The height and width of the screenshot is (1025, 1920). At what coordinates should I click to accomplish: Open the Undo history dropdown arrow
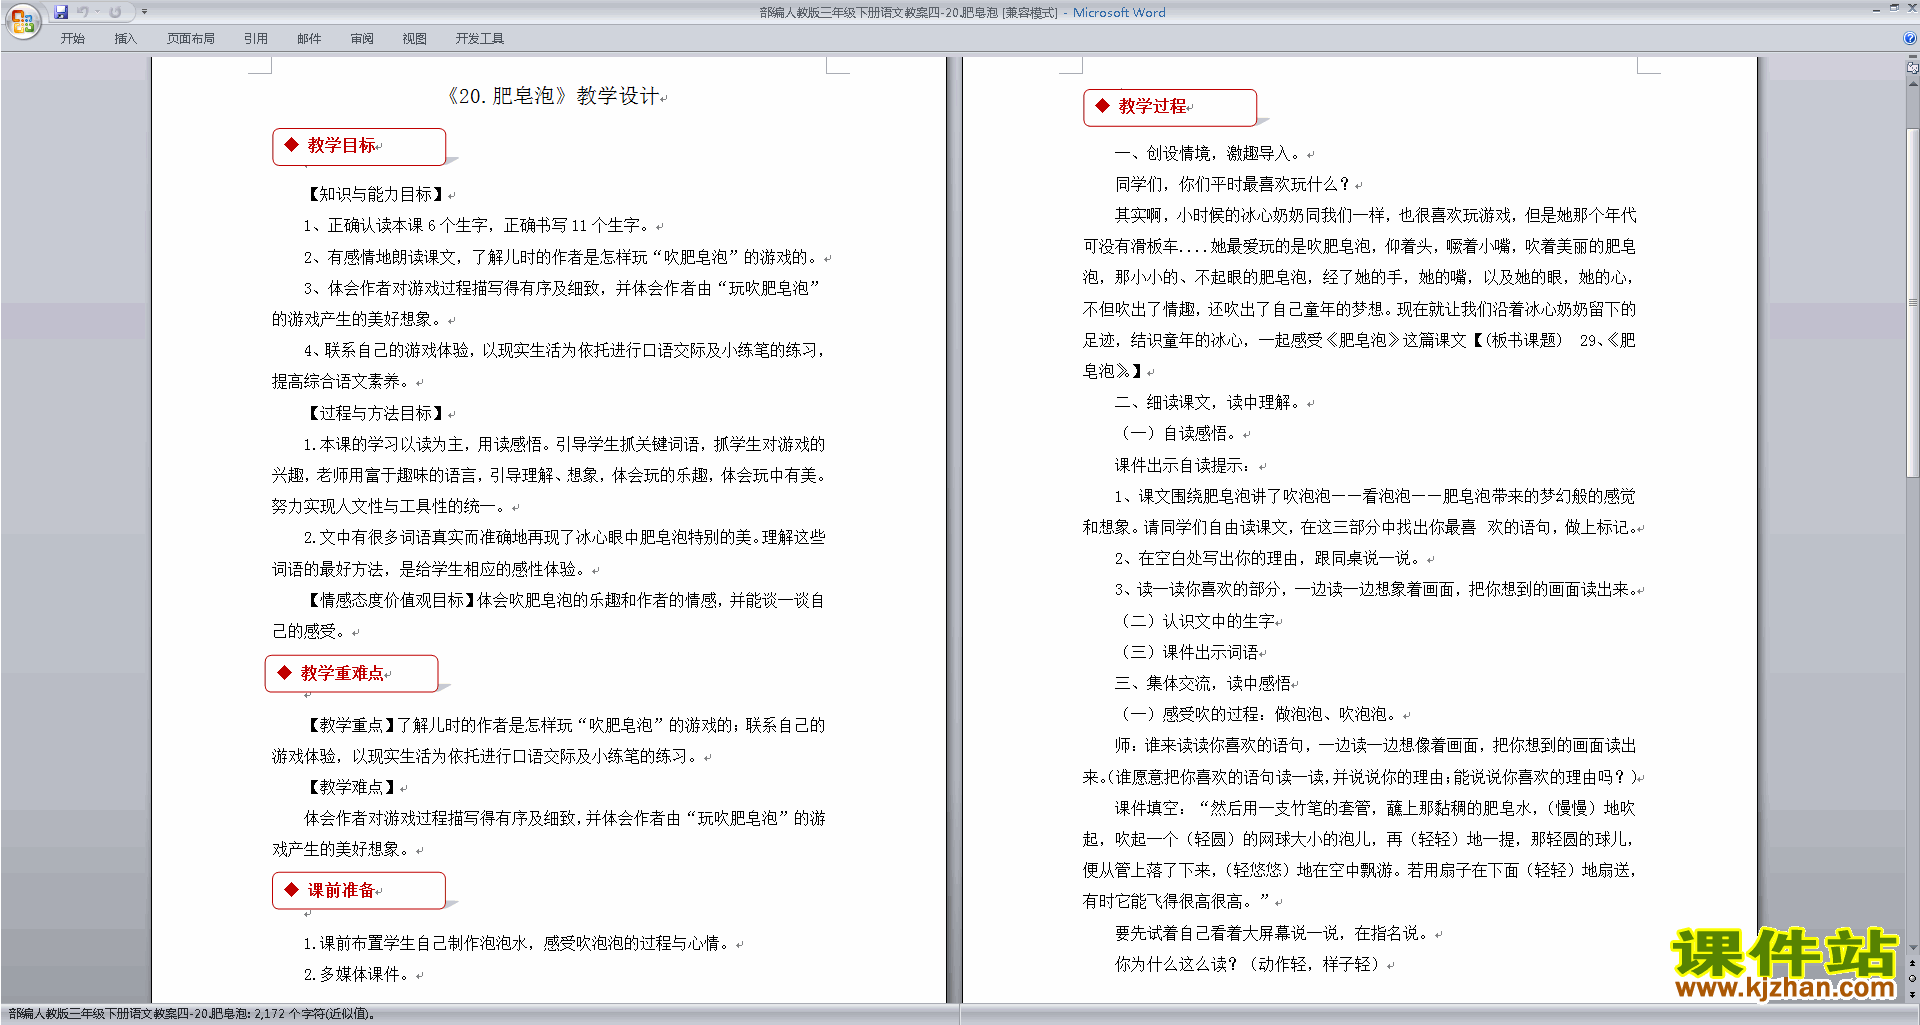click(98, 12)
